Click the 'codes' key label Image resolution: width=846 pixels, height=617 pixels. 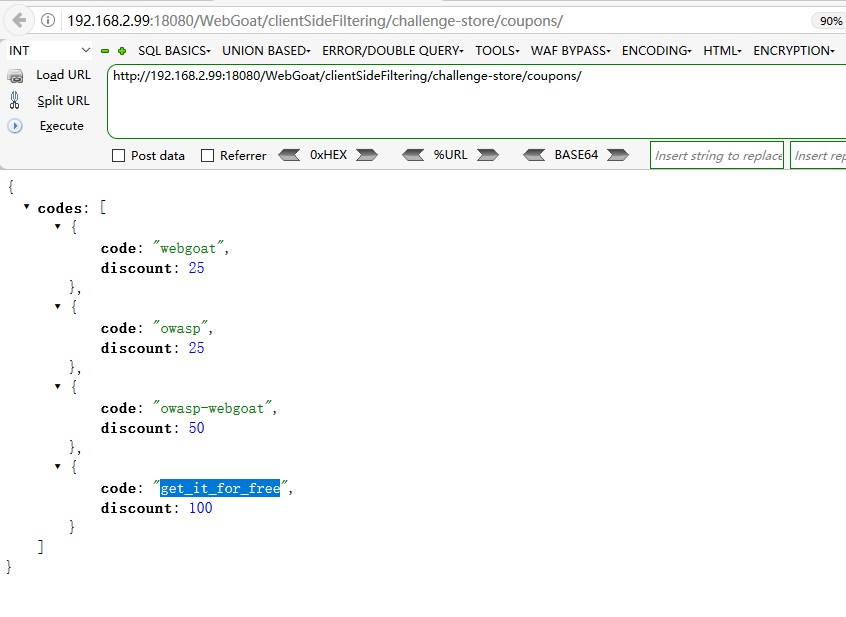coord(59,208)
